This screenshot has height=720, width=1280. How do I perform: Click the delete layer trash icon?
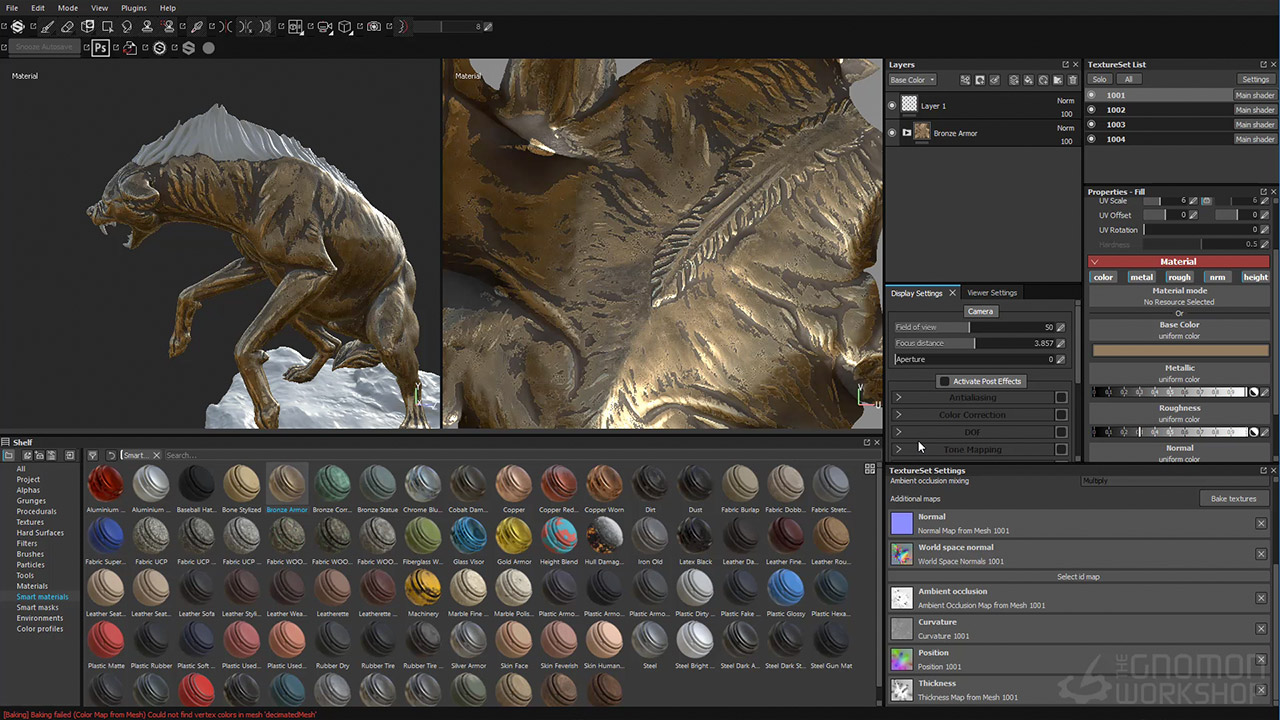click(x=1073, y=80)
